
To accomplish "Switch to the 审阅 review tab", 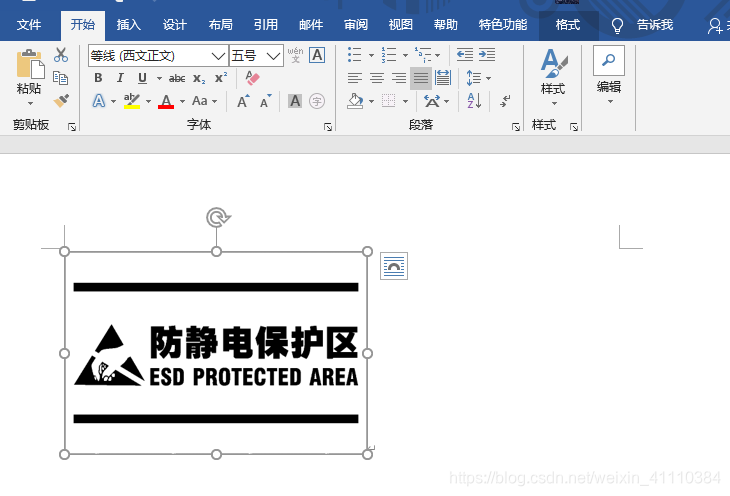I will tap(356, 24).
